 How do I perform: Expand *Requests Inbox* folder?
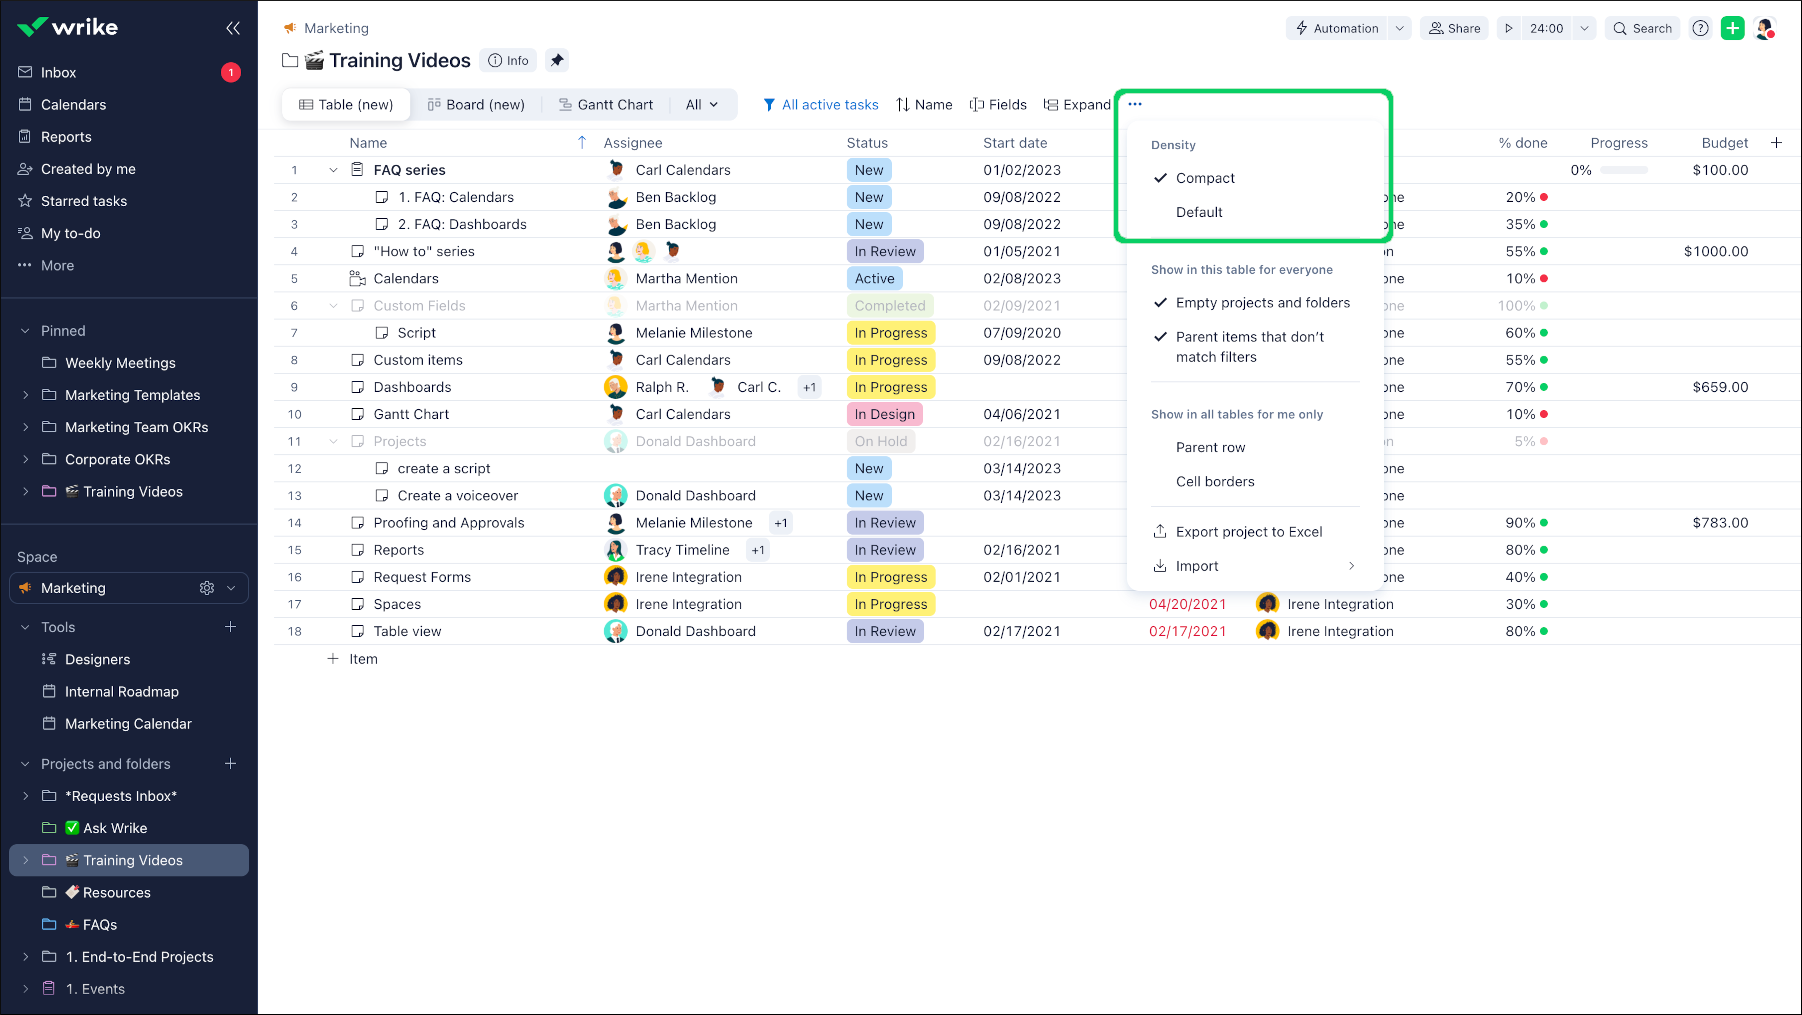coord(25,796)
